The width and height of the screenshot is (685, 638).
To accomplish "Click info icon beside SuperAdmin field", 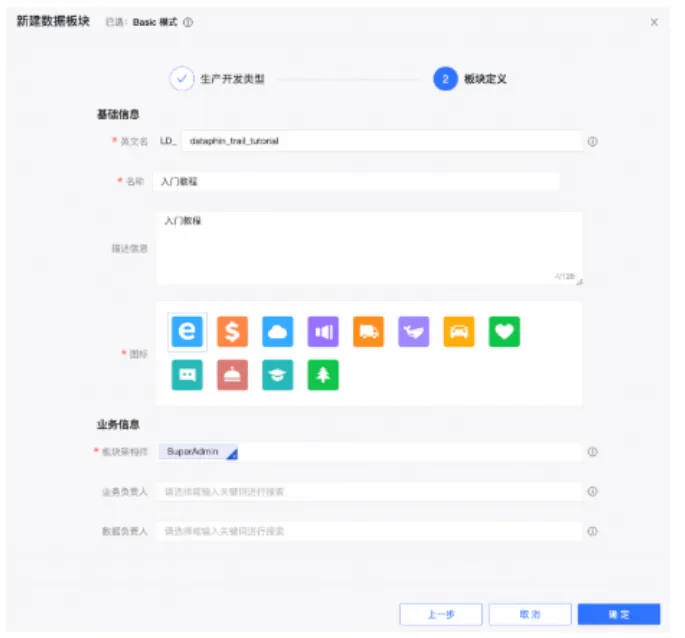I will tap(592, 452).
